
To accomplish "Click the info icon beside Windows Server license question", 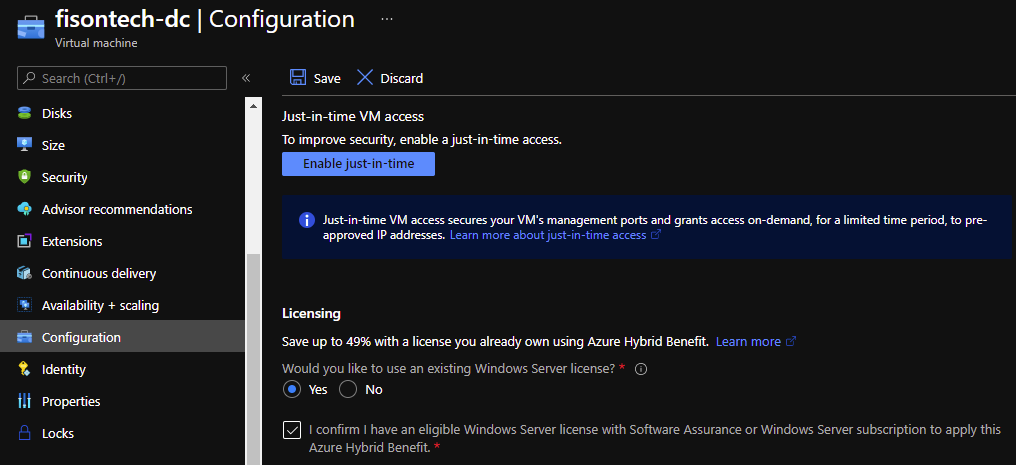I will pyautogui.click(x=641, y=369).
